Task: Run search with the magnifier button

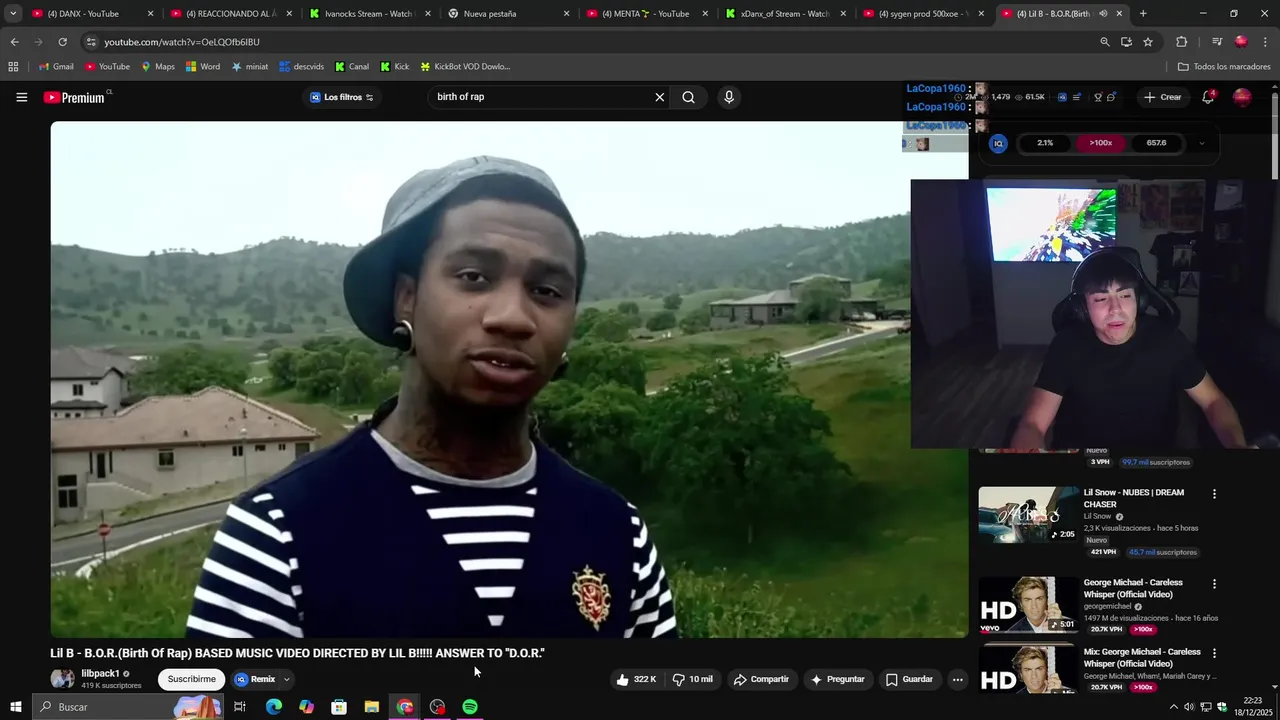Action: click(x=688, y=97)
